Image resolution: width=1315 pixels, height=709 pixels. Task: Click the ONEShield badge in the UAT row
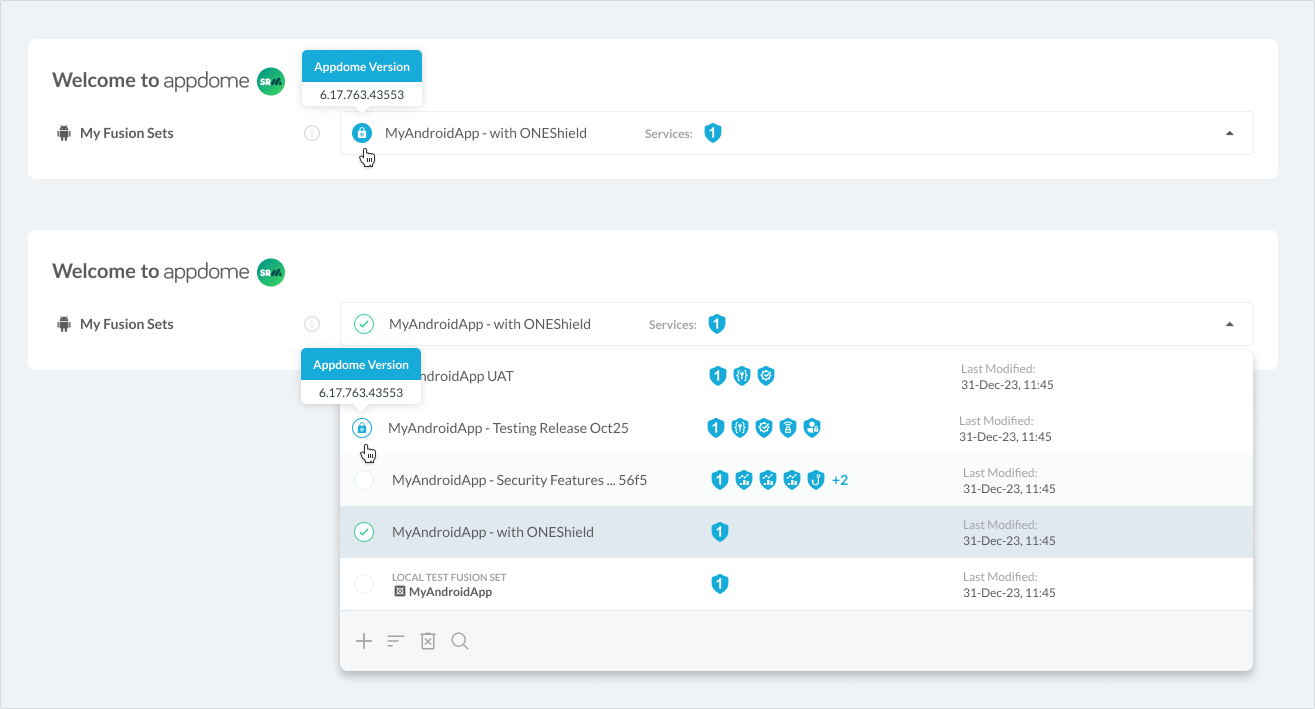pyautogui.click(x=718, y=376)
